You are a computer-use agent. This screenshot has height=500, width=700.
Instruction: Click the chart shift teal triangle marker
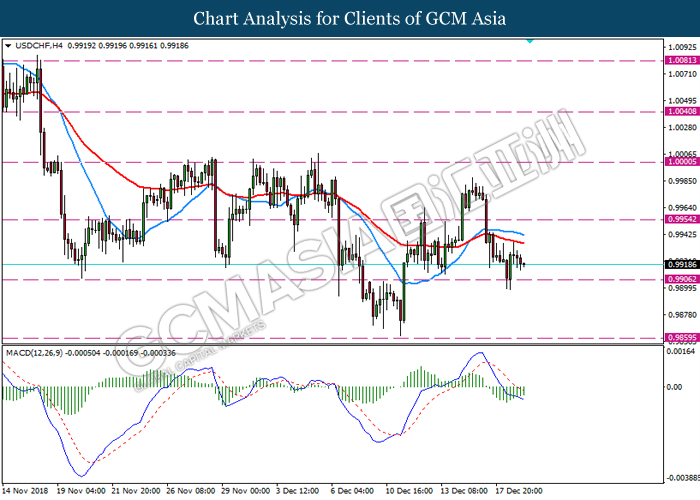(x=530, y=41)
